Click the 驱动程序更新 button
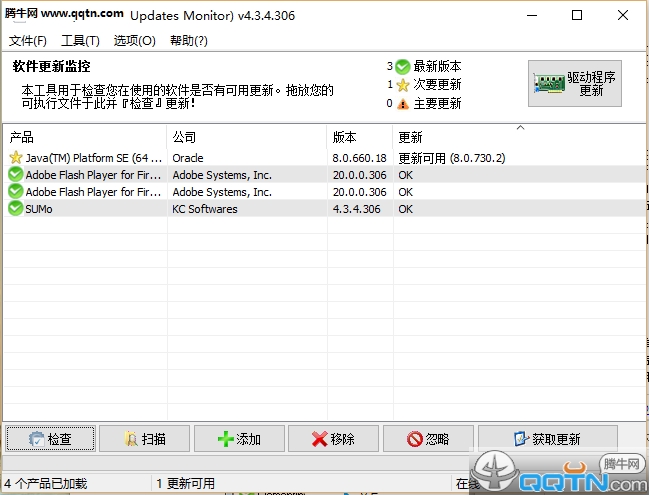This screenshot has width=649, height=495. (x=574, y=84)
